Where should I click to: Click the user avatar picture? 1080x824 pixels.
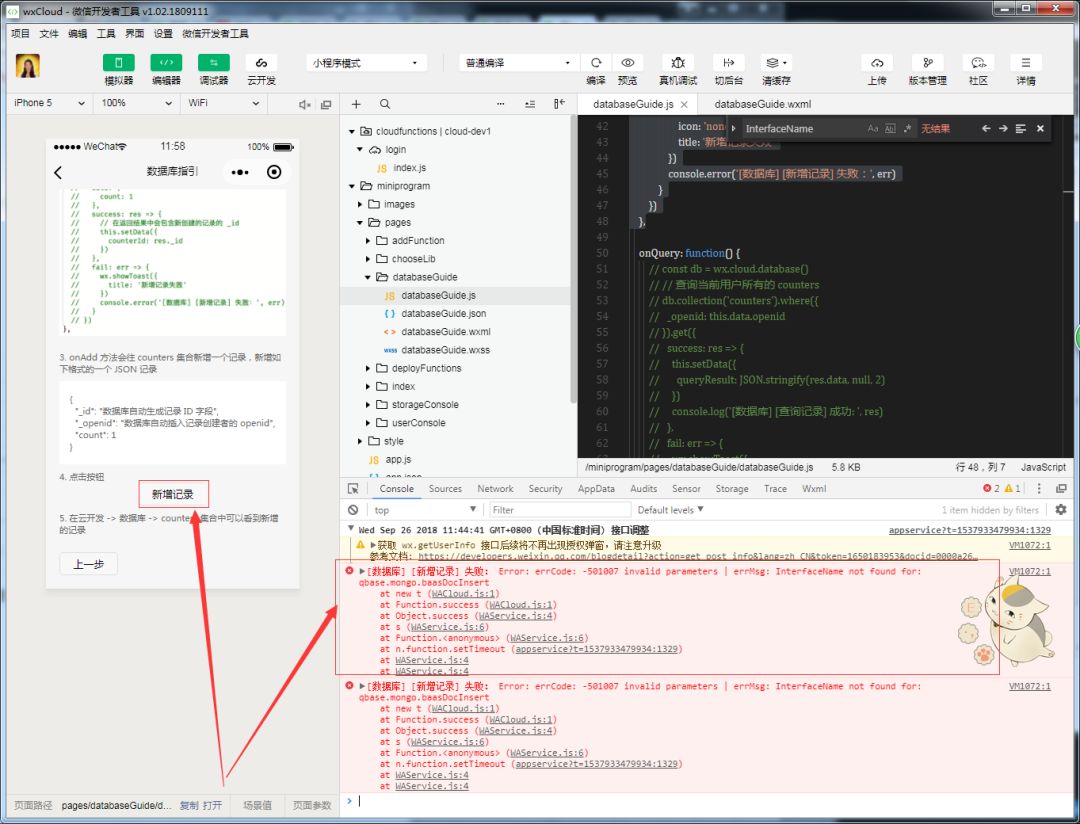pyautogui.click(x=28, y=65)
